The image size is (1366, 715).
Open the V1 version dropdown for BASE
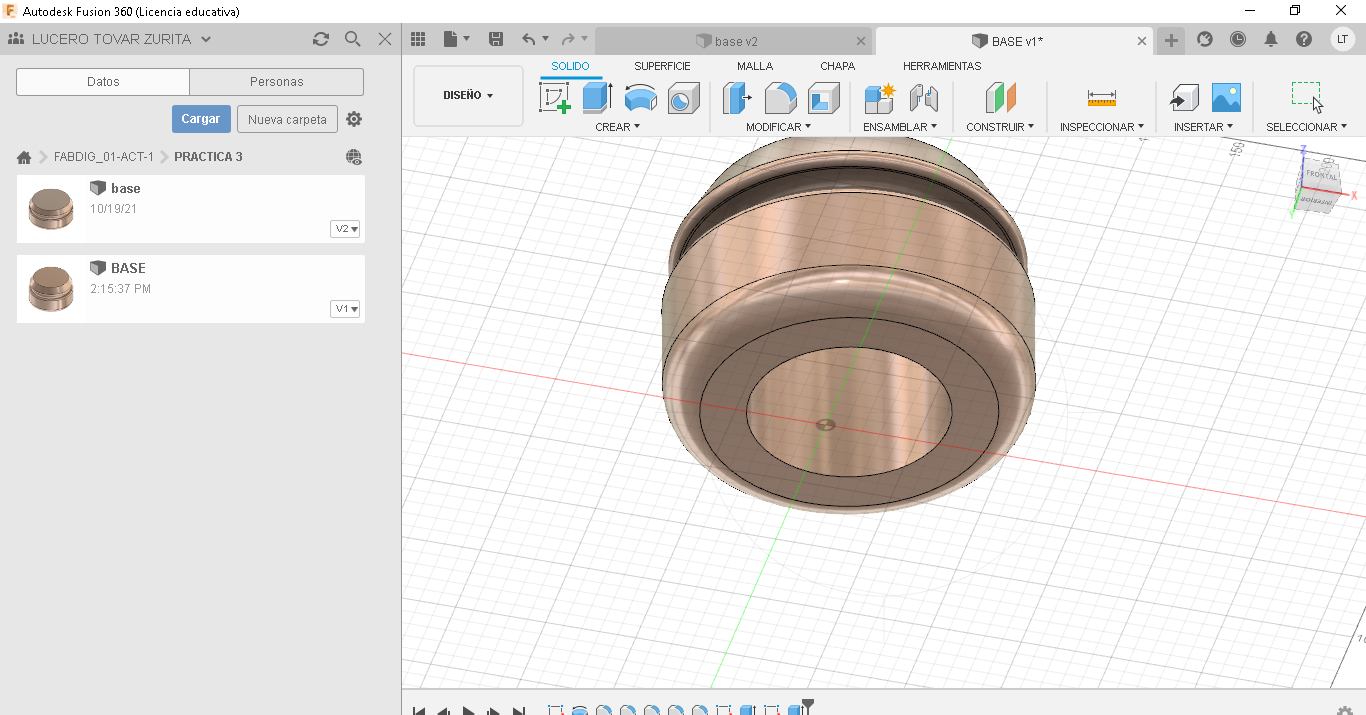346,309
